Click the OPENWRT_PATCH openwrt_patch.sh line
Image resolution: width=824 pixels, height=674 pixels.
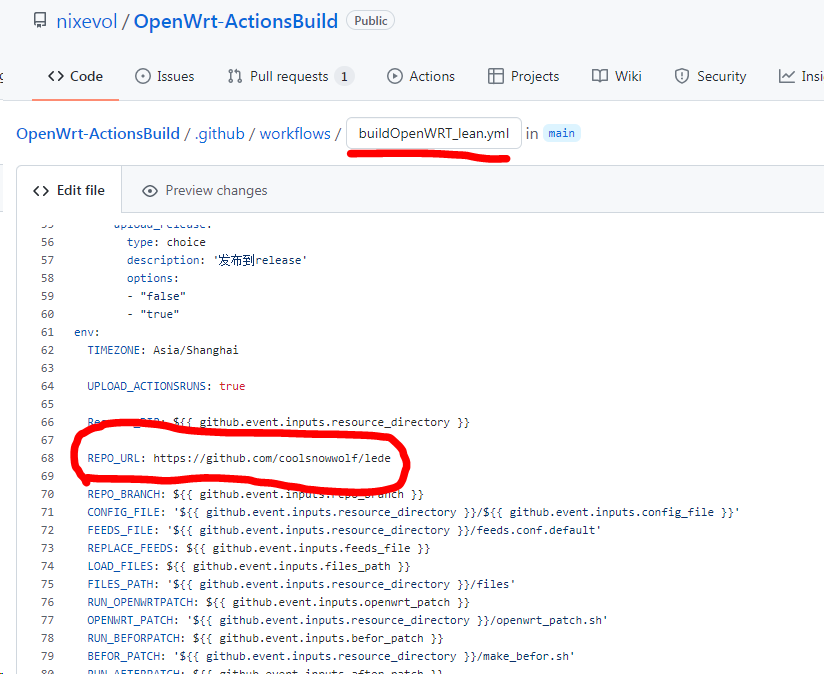click(x=347, y=620)
